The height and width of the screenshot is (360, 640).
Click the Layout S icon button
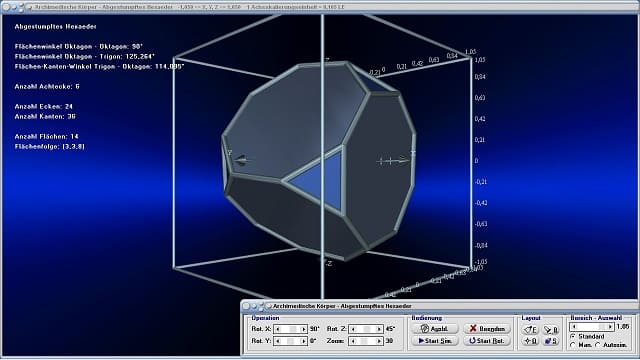click(x=551, y=341)
